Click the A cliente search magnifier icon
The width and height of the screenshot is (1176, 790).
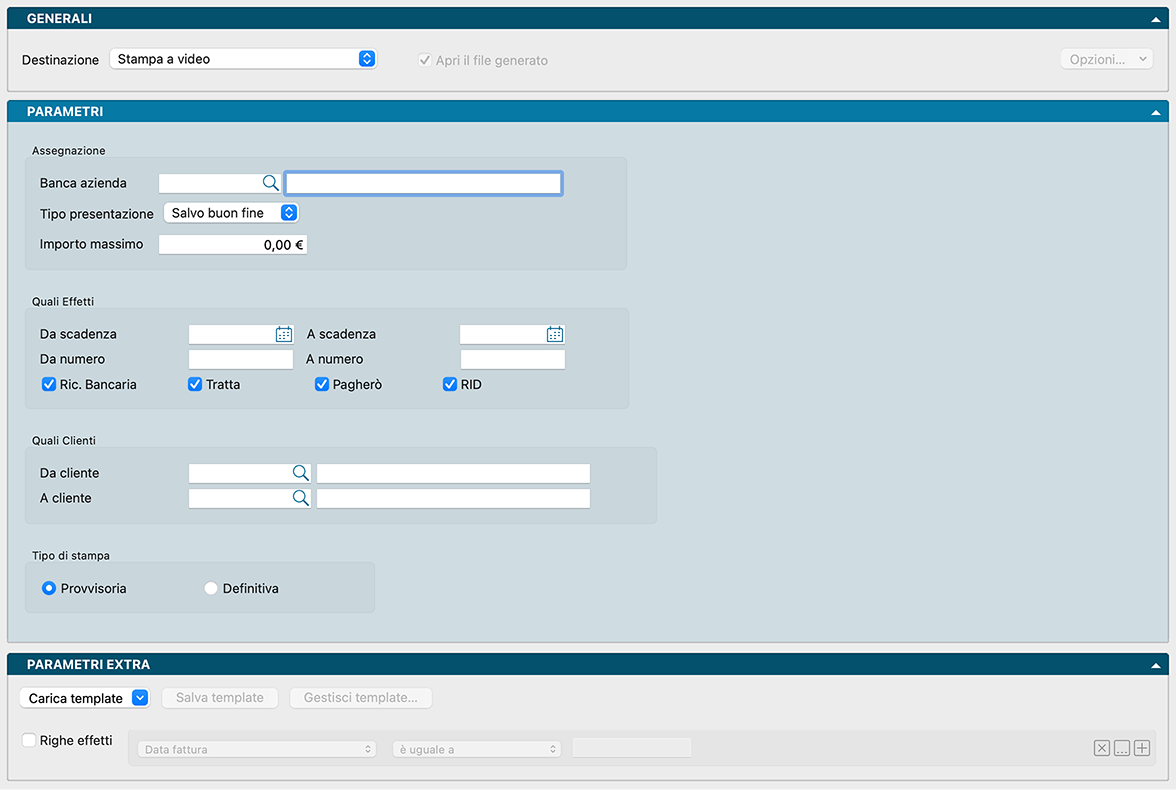(300, 498)
